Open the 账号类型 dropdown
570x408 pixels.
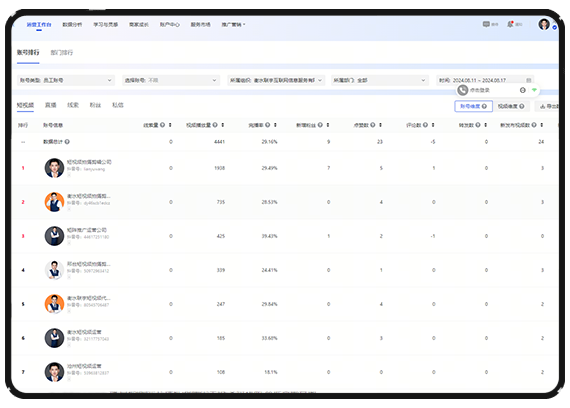[66, 80]
